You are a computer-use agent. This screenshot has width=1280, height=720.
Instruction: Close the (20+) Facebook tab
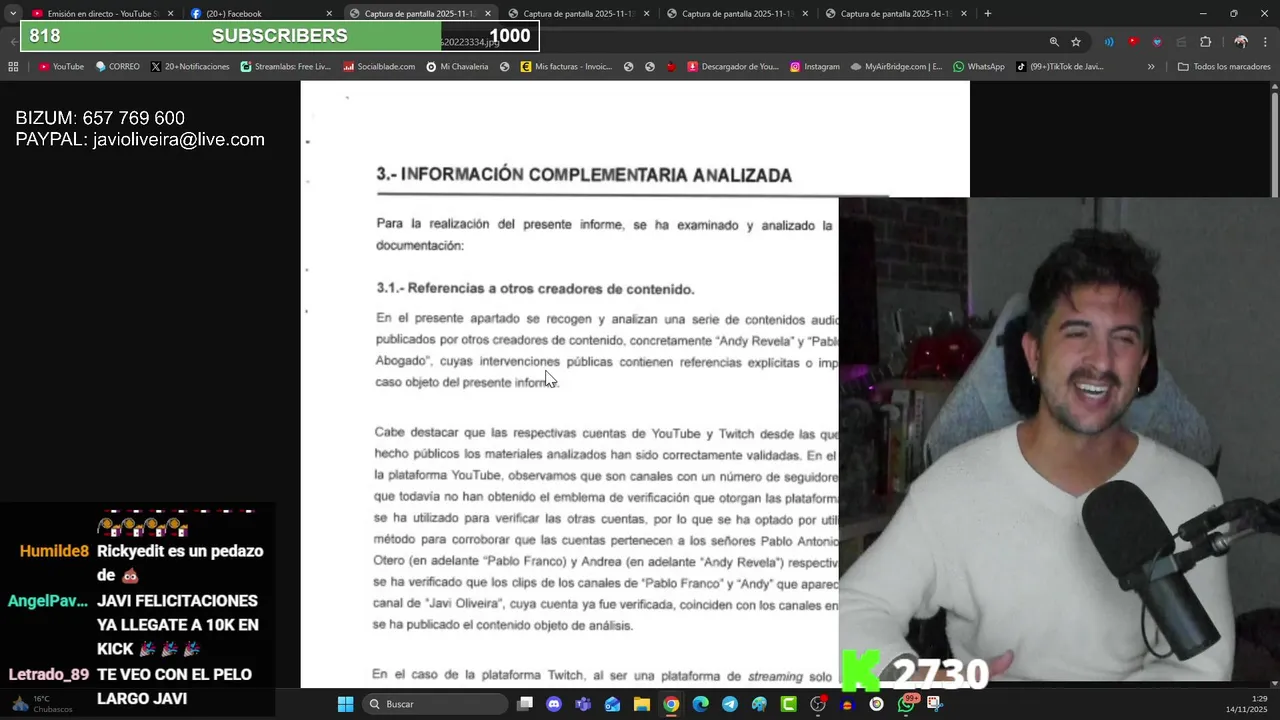click(329, 13)
